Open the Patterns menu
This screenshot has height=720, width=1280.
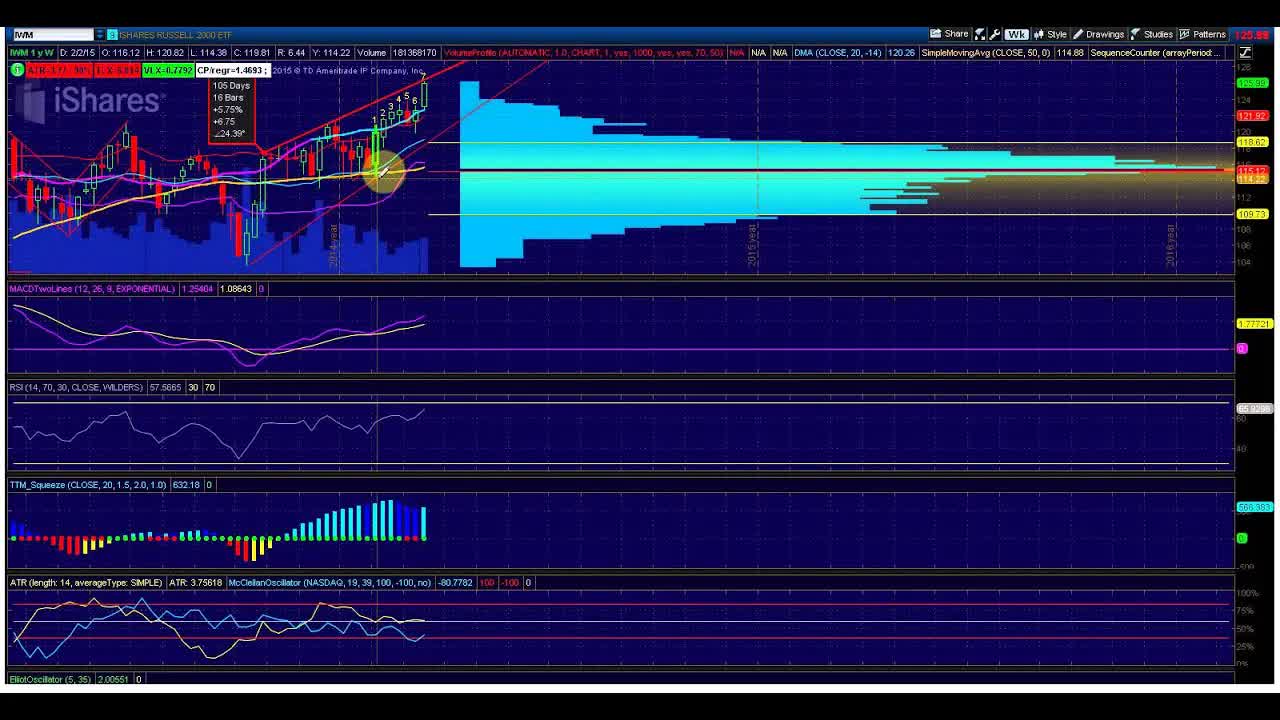(x=1203, y=34)
